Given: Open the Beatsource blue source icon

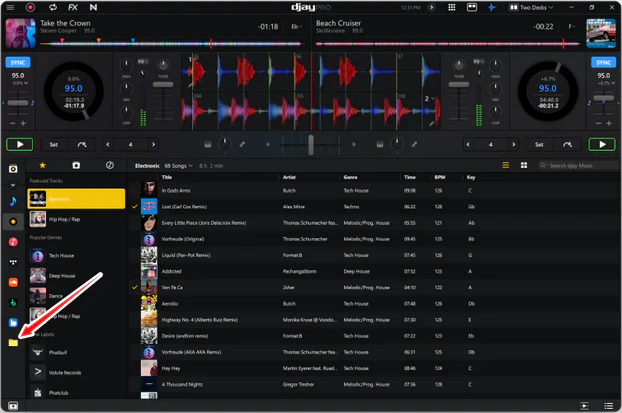Looking at the screenshot, I should click(13, 323).
